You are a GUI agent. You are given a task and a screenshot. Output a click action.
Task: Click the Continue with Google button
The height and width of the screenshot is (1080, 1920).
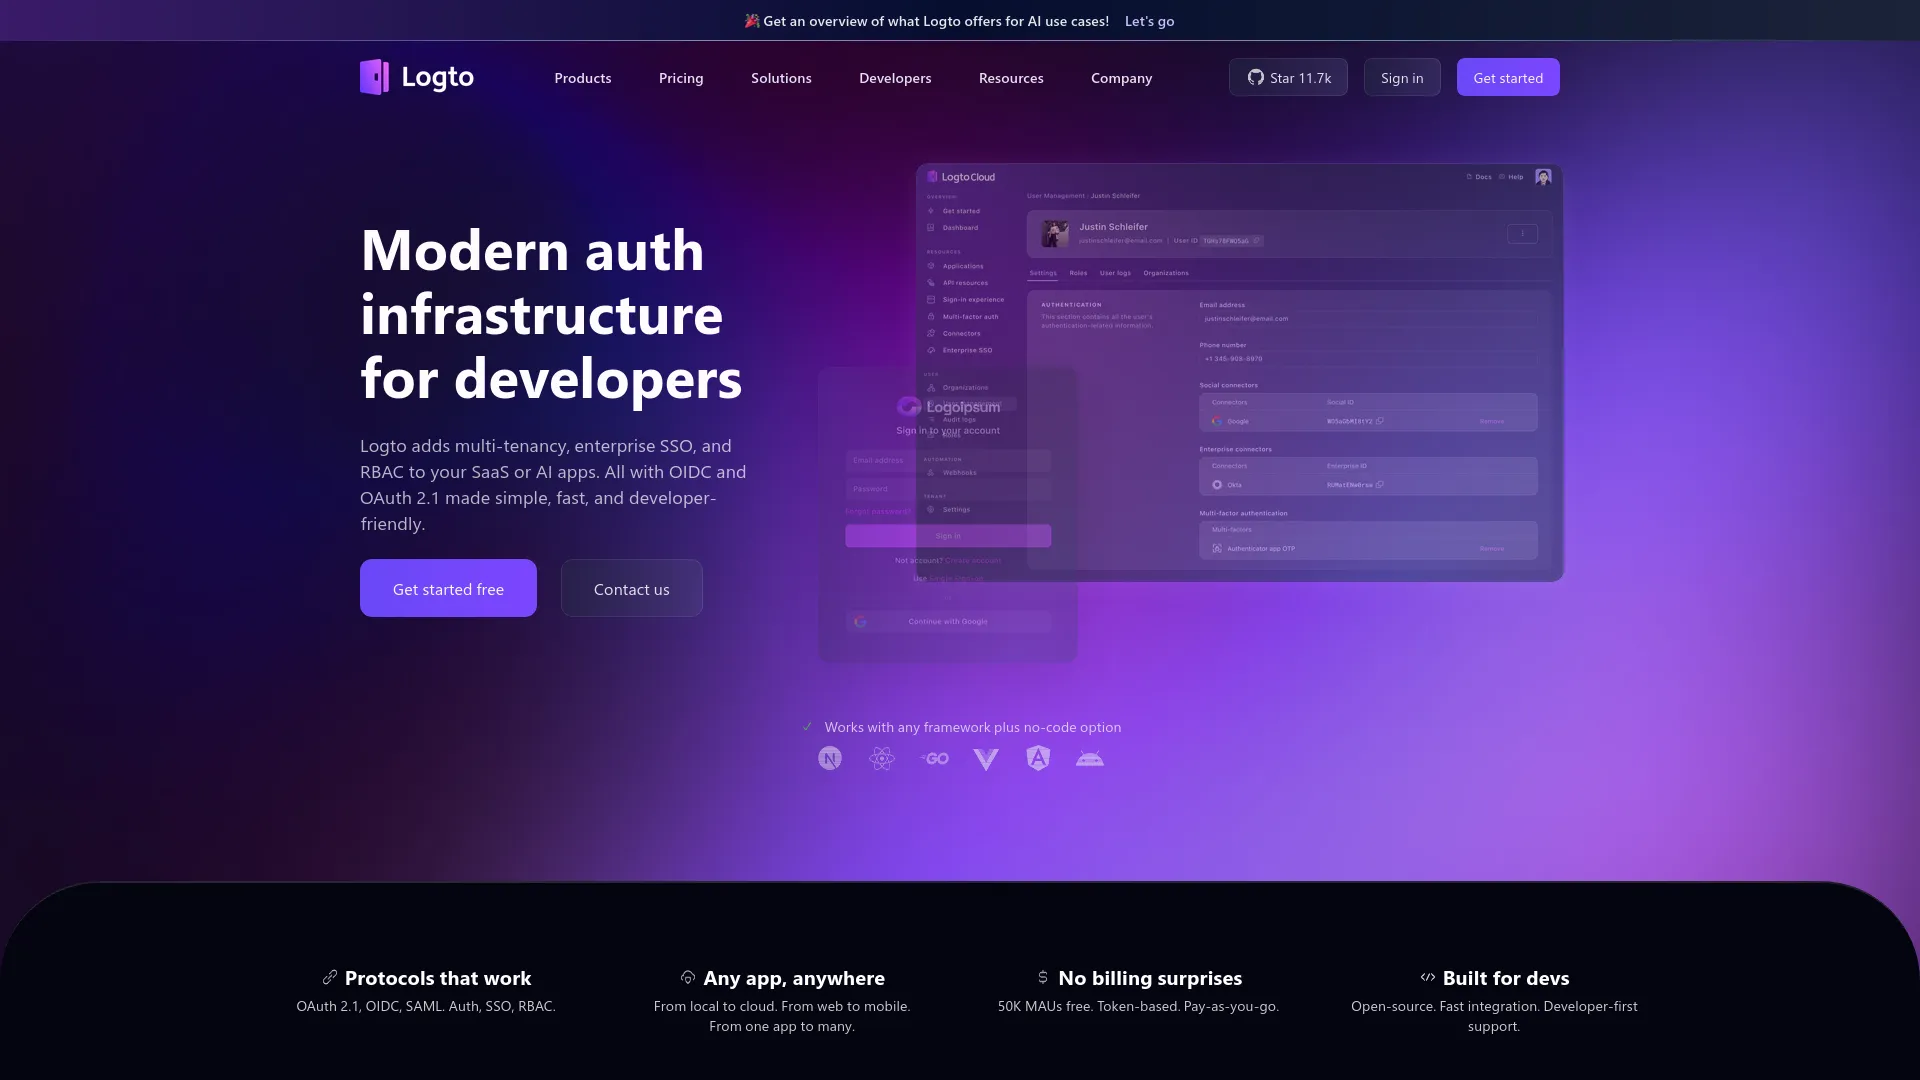click(948, 621)
